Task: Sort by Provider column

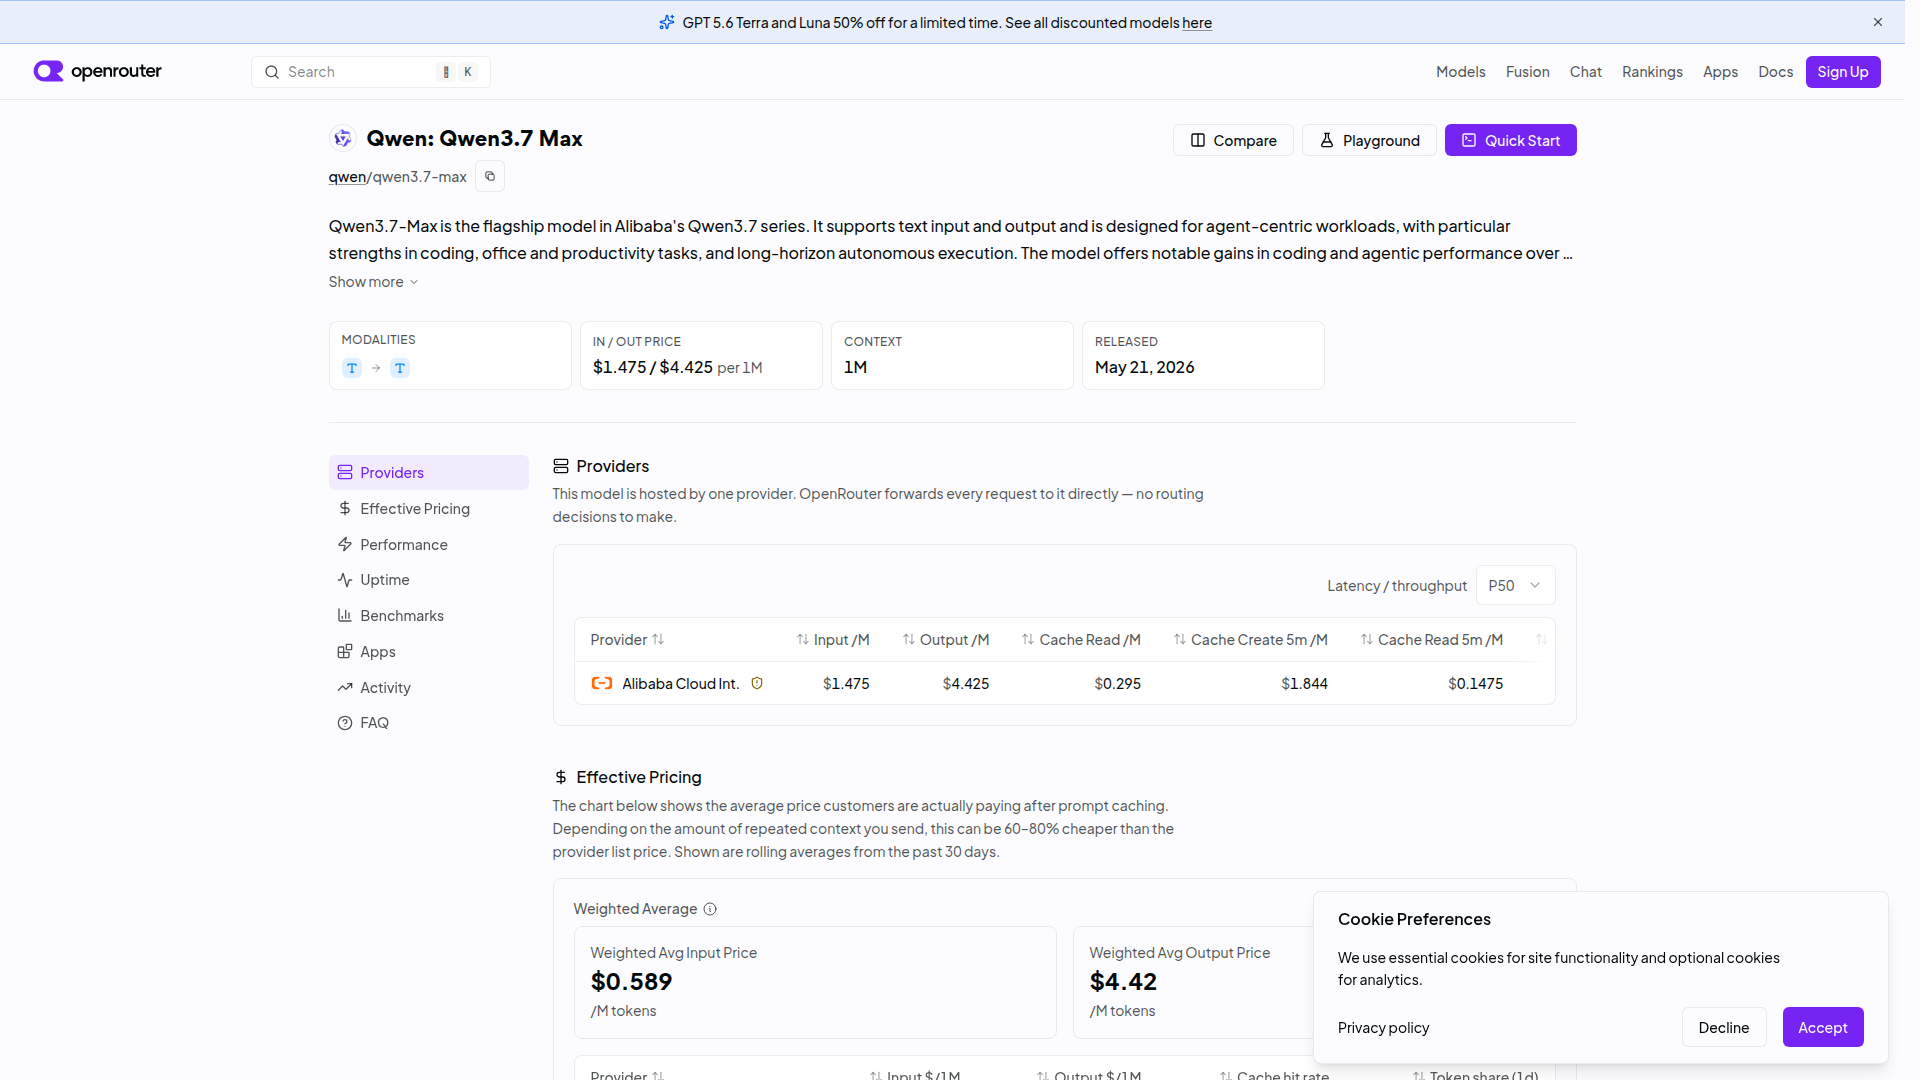Action: click(627, 639)
